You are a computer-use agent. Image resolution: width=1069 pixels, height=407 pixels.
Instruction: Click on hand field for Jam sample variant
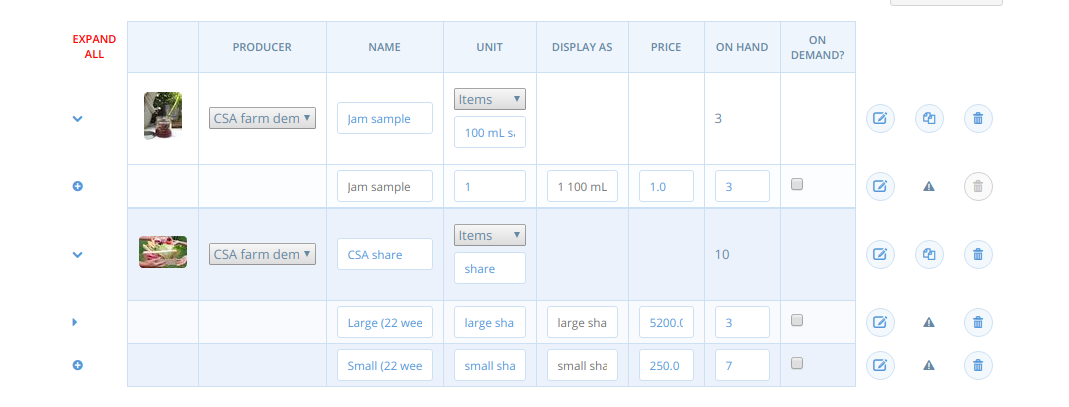click(x=742, y=186)
